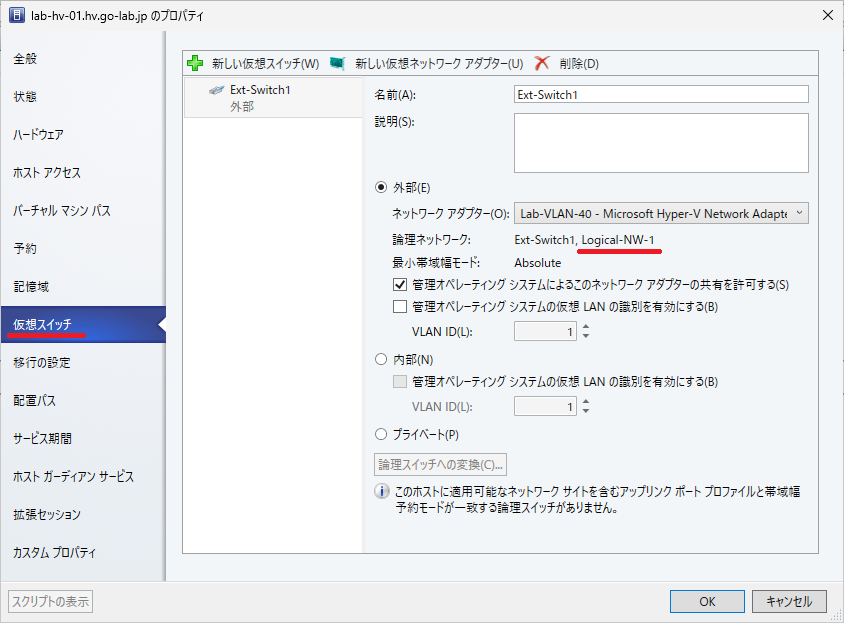
Task: Decrease VLAN ID under 内部 with down arrow
Action: [x=586, y=410]
